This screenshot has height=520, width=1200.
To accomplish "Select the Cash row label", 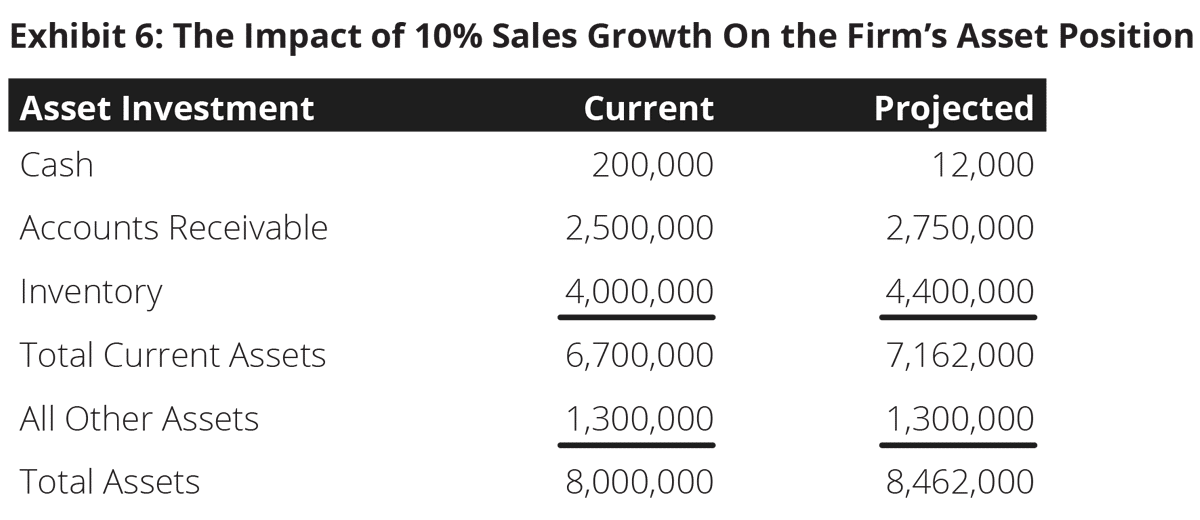I will pos(57,164).
